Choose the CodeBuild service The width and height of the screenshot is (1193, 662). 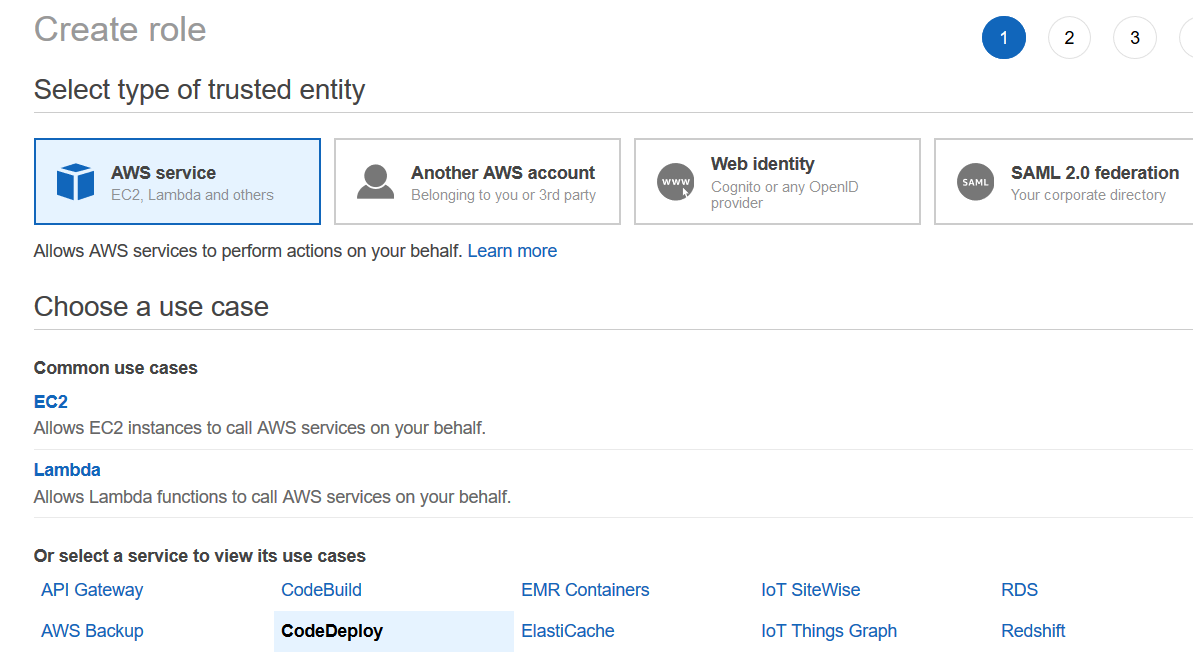point(321,590)
